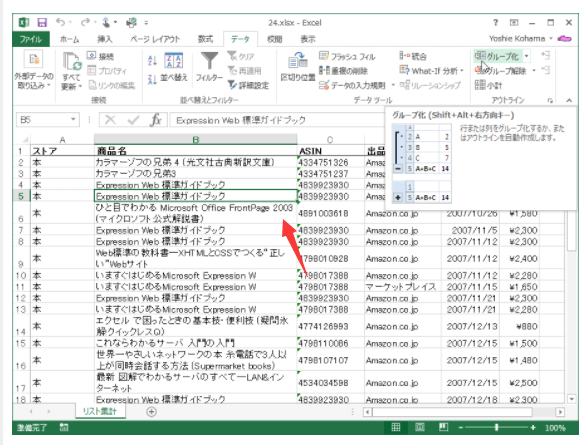This screenshot has height=445, width=587.
Task: Select row 5 header
Action: point(21,196)
